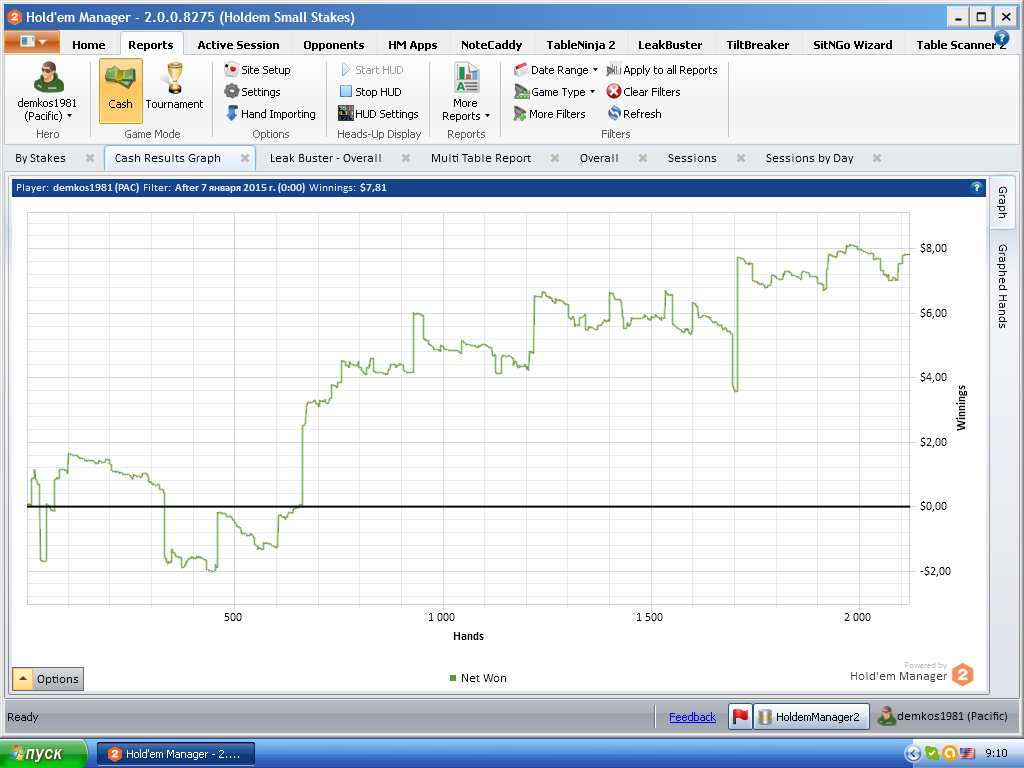Click Stop HUD
This screenshot has width=1024, height=768.
click(x=370, y=92)
